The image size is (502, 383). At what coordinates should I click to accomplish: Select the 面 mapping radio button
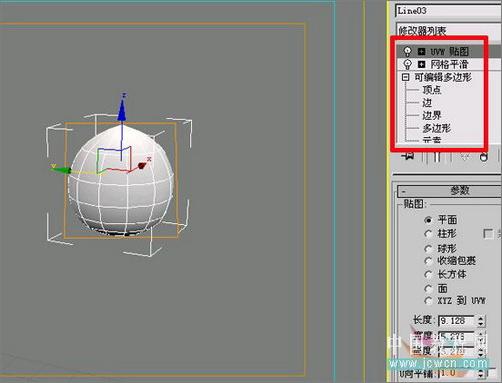pyautogui.click(x=429, y=288)
